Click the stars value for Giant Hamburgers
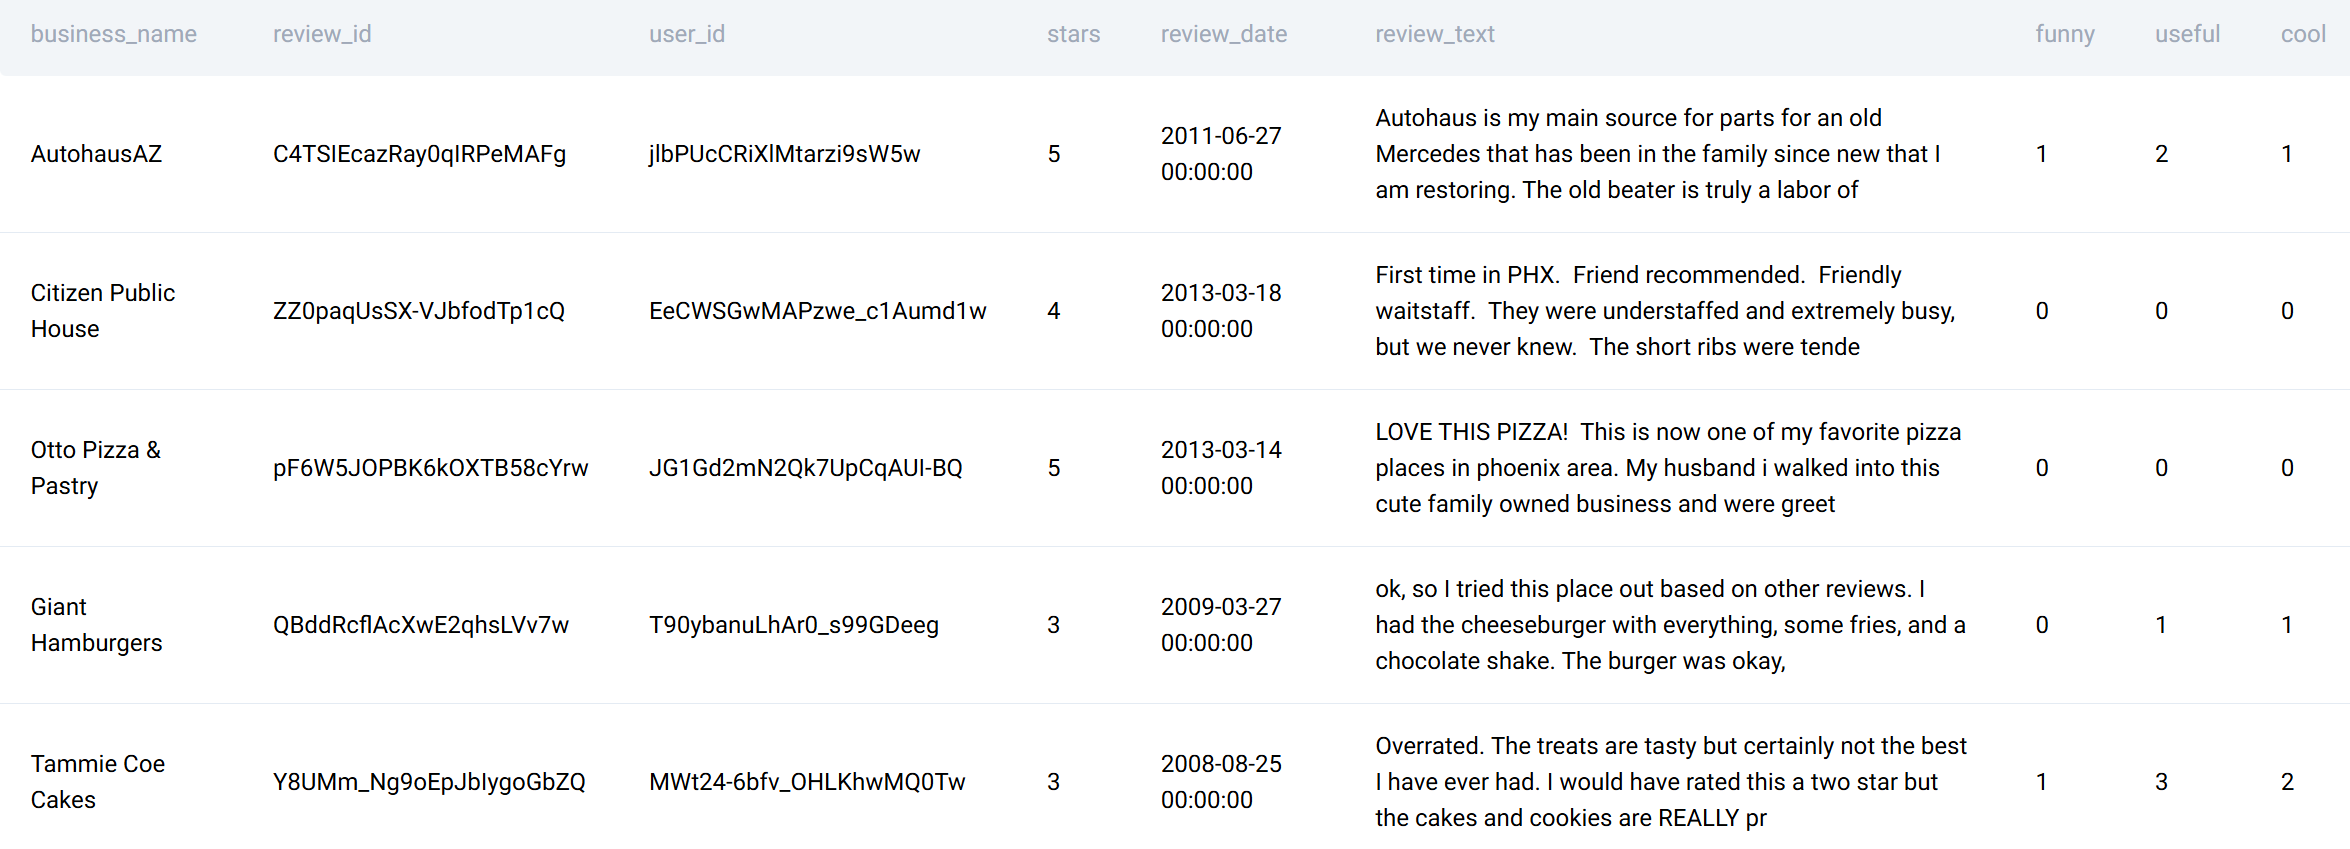 tap(1054, 625)
